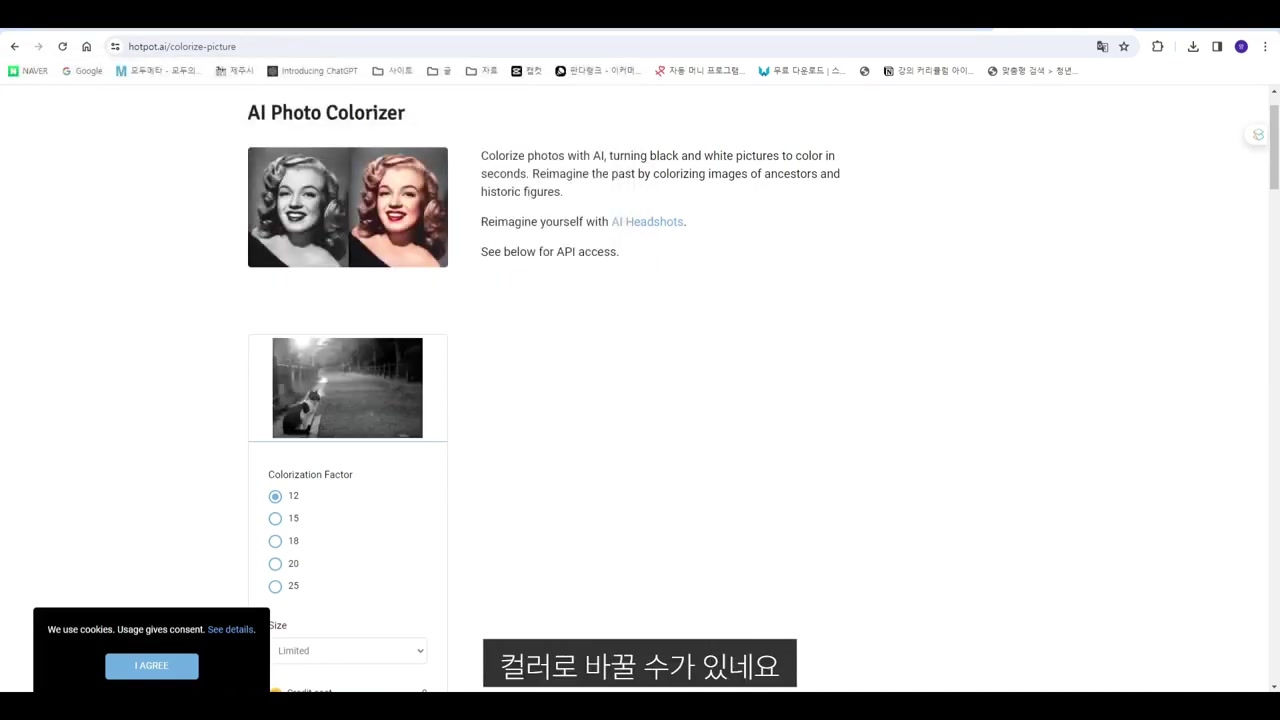Click the 'See below for API access.' text
Screen dimensions: 1280x720
[550, 252]
